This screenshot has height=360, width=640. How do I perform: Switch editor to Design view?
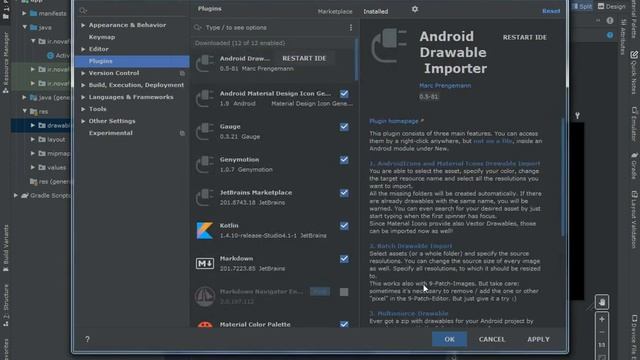611,6
